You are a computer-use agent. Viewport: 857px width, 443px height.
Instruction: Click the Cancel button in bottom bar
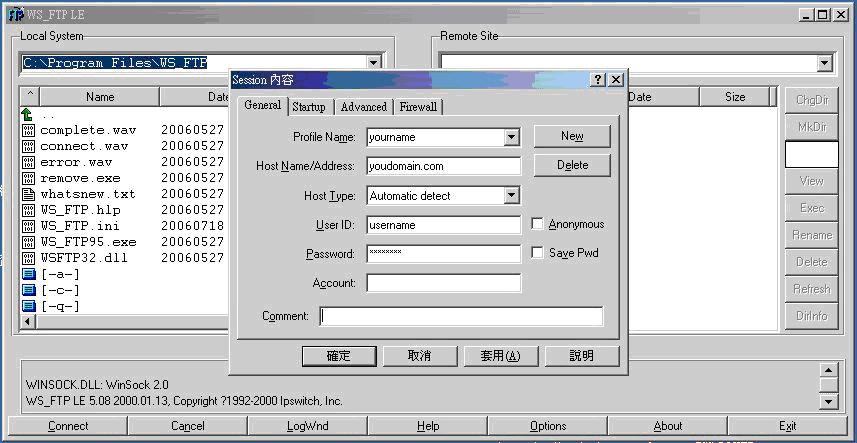tap(187, 426)
